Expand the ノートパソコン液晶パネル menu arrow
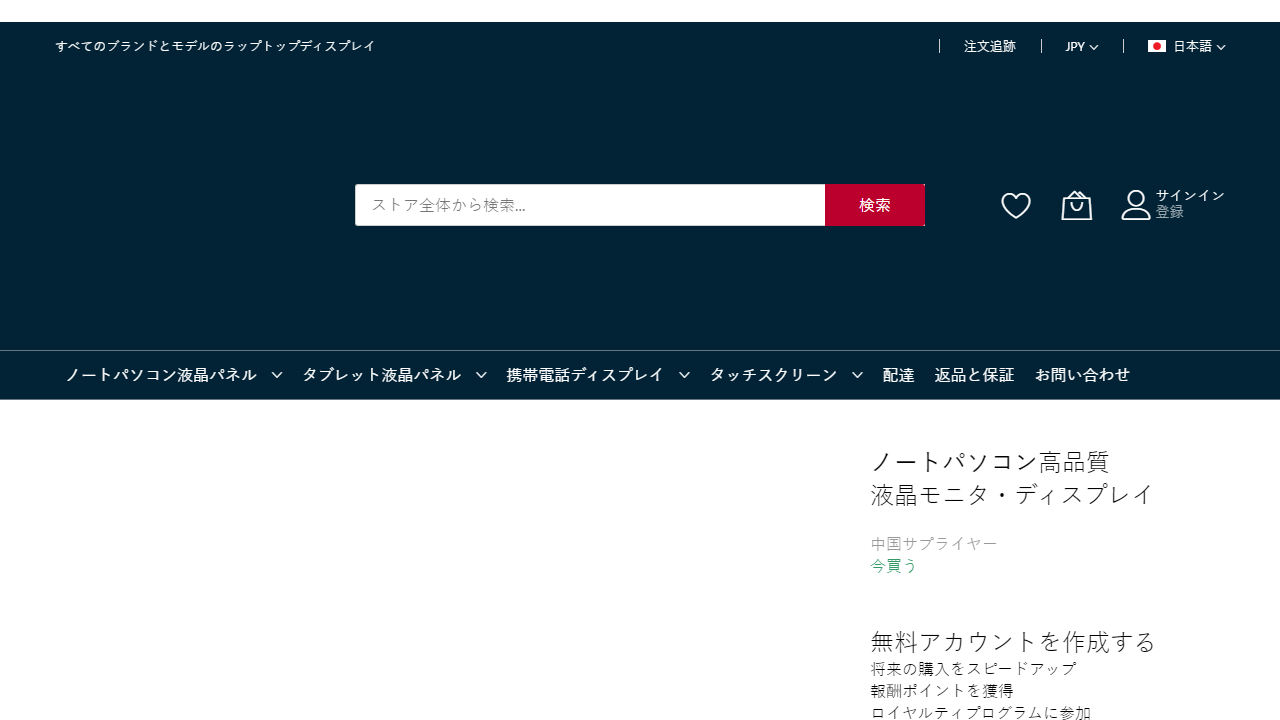Image resolution: width=1280 pixels, height=720 pixels. tap(277, 375)
